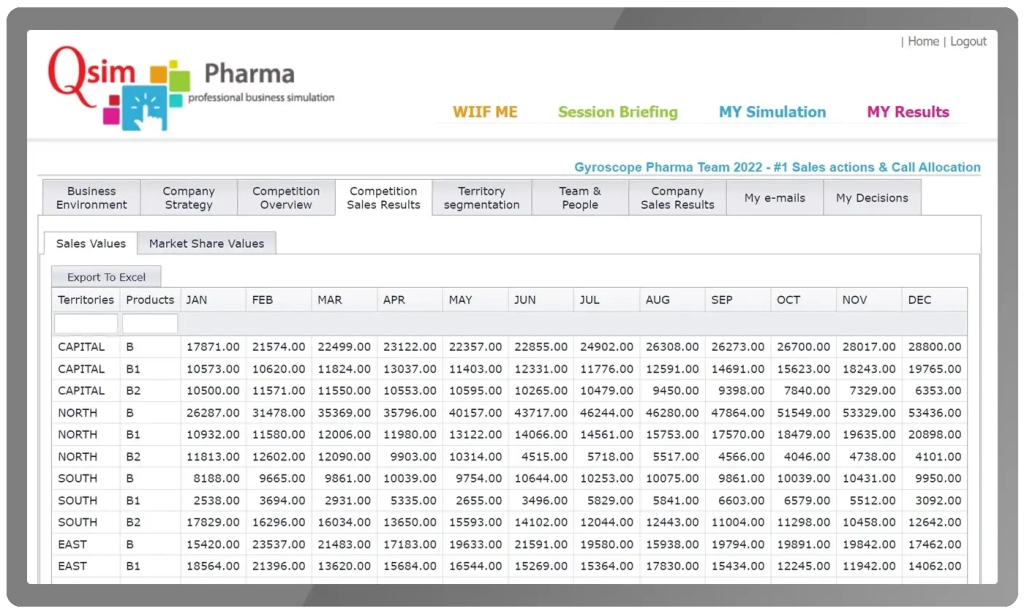Go to My Decisions tab
The image size is (1024, 614).
[x=872, y=198]
